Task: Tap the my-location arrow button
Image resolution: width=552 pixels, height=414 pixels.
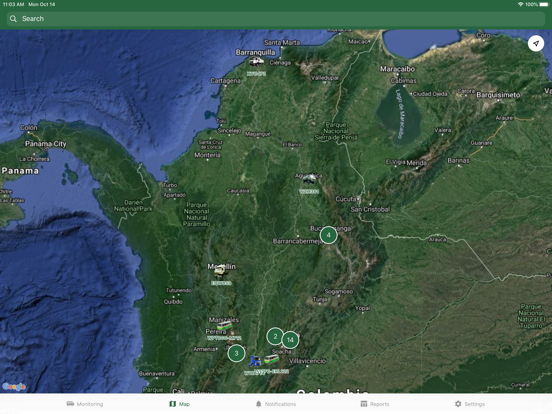Action: pos(535,44)
